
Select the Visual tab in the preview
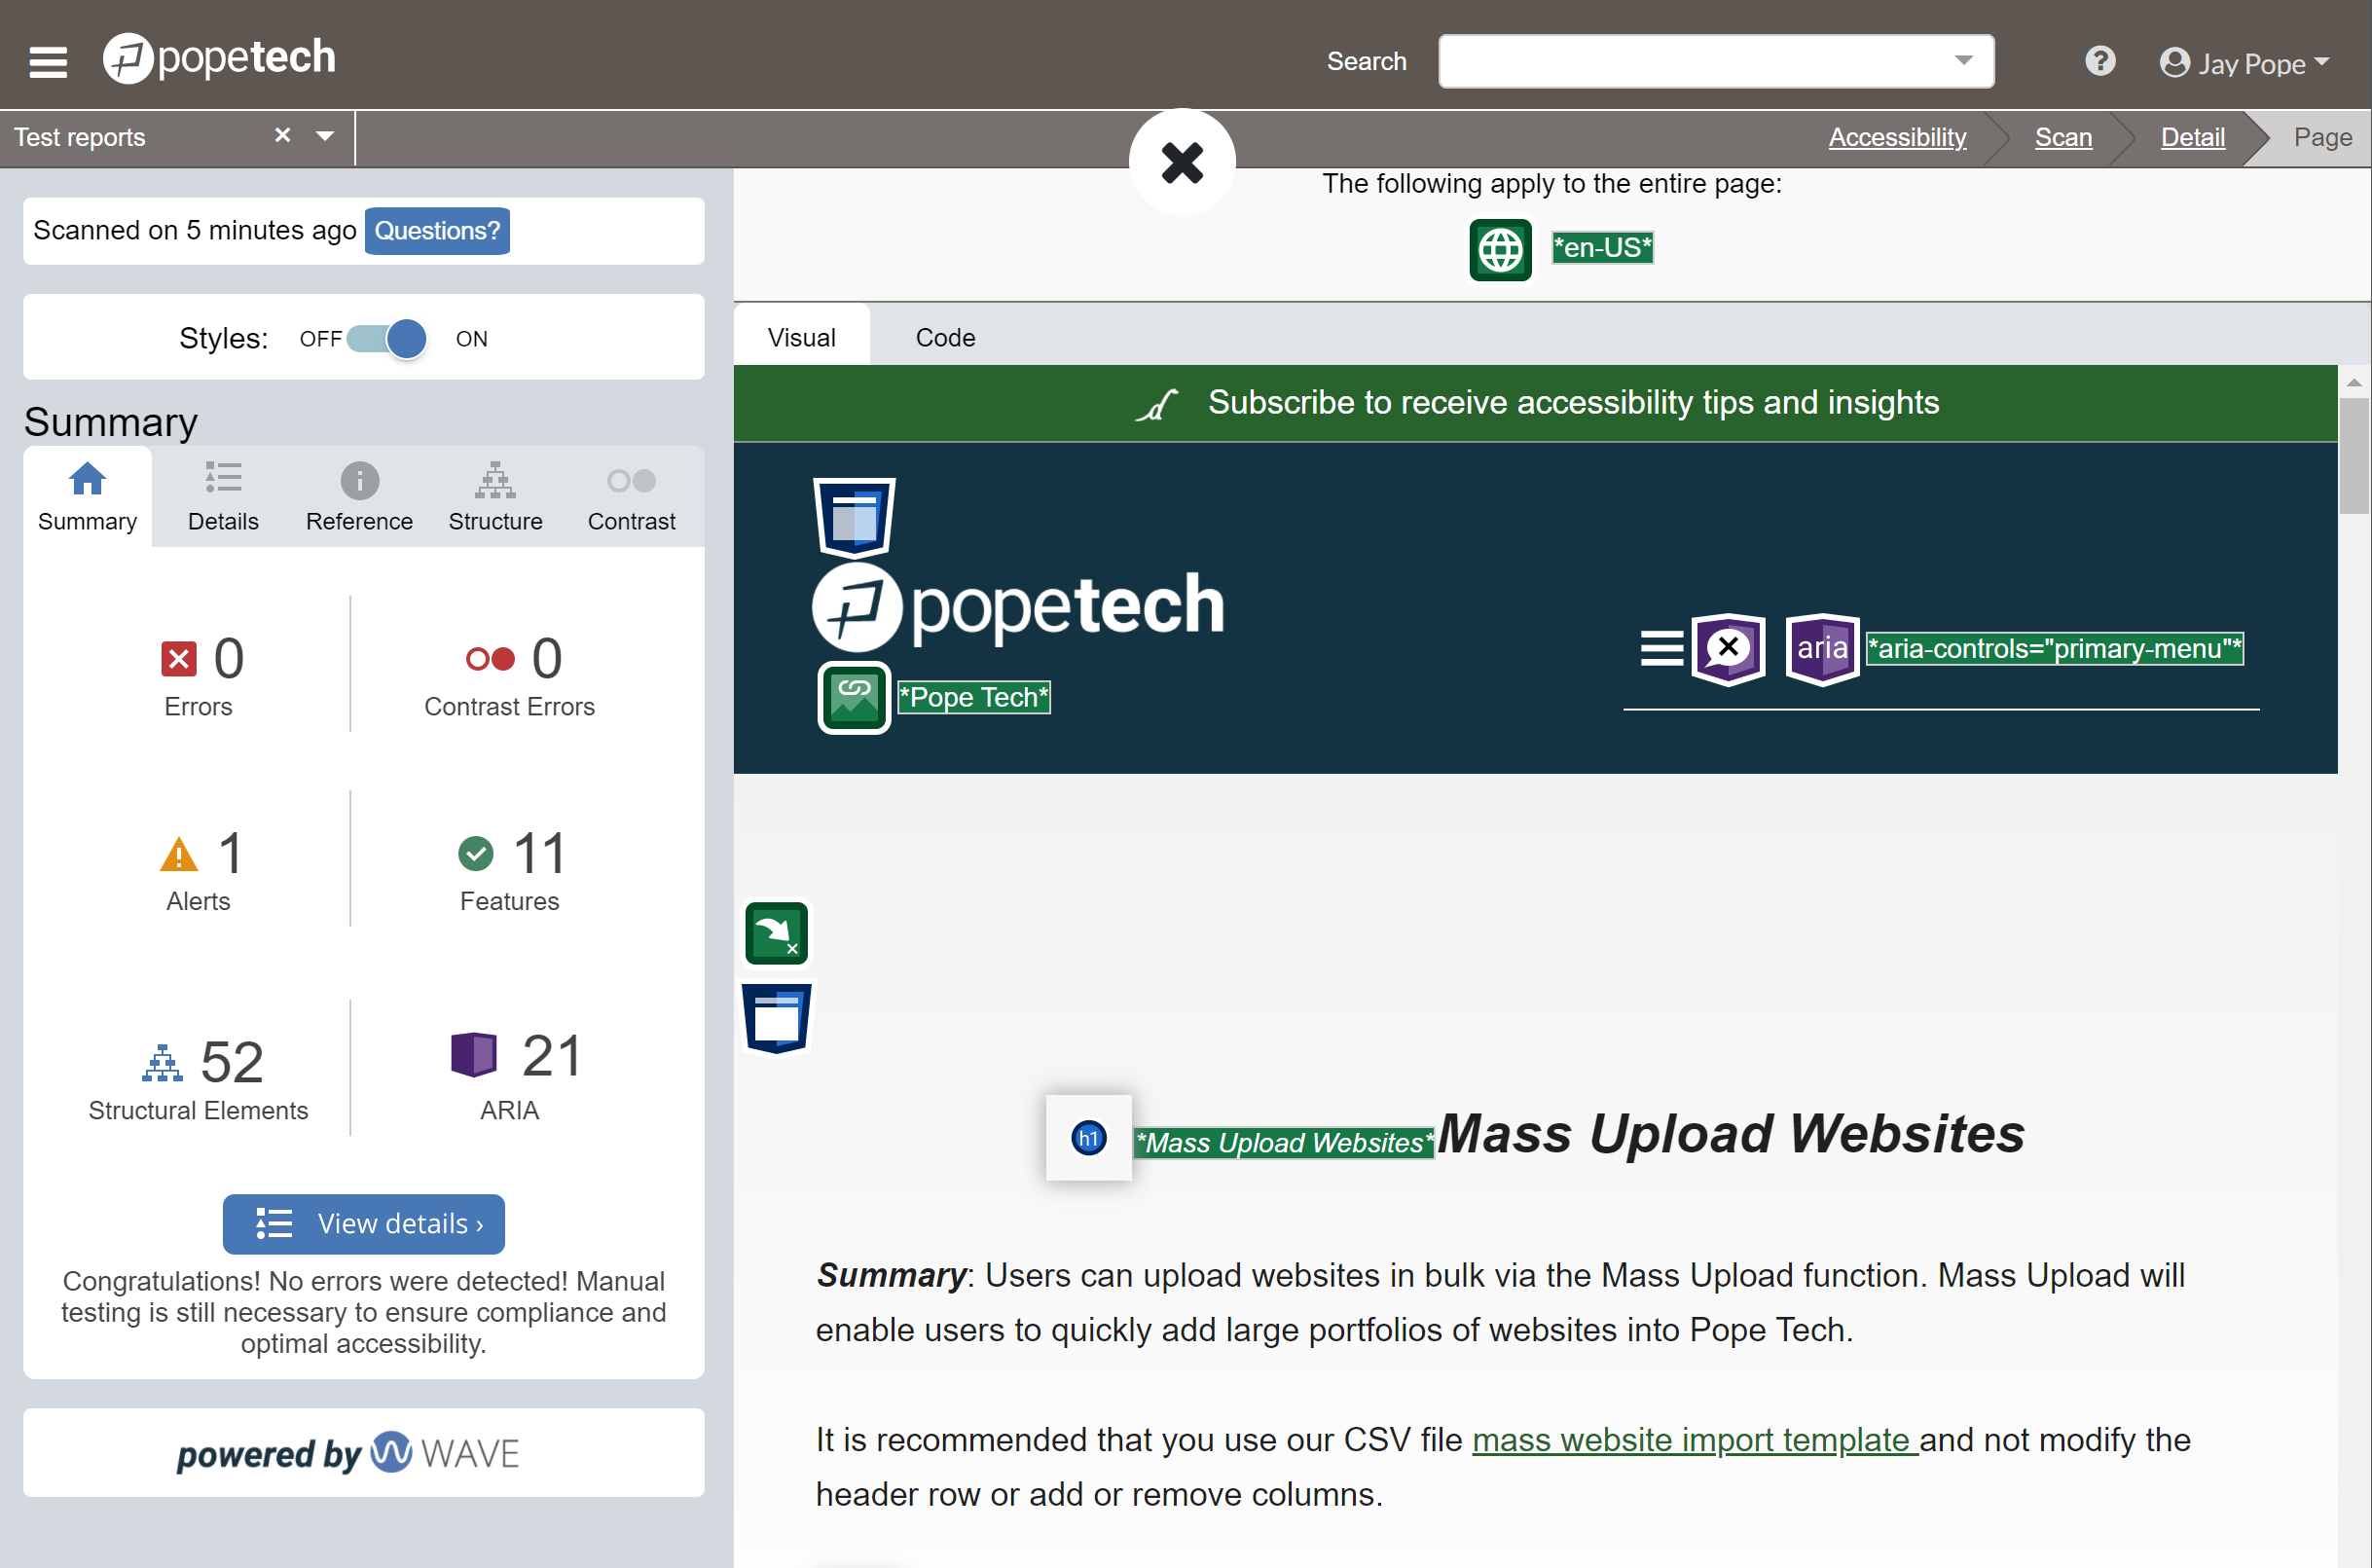coord(803,336)
